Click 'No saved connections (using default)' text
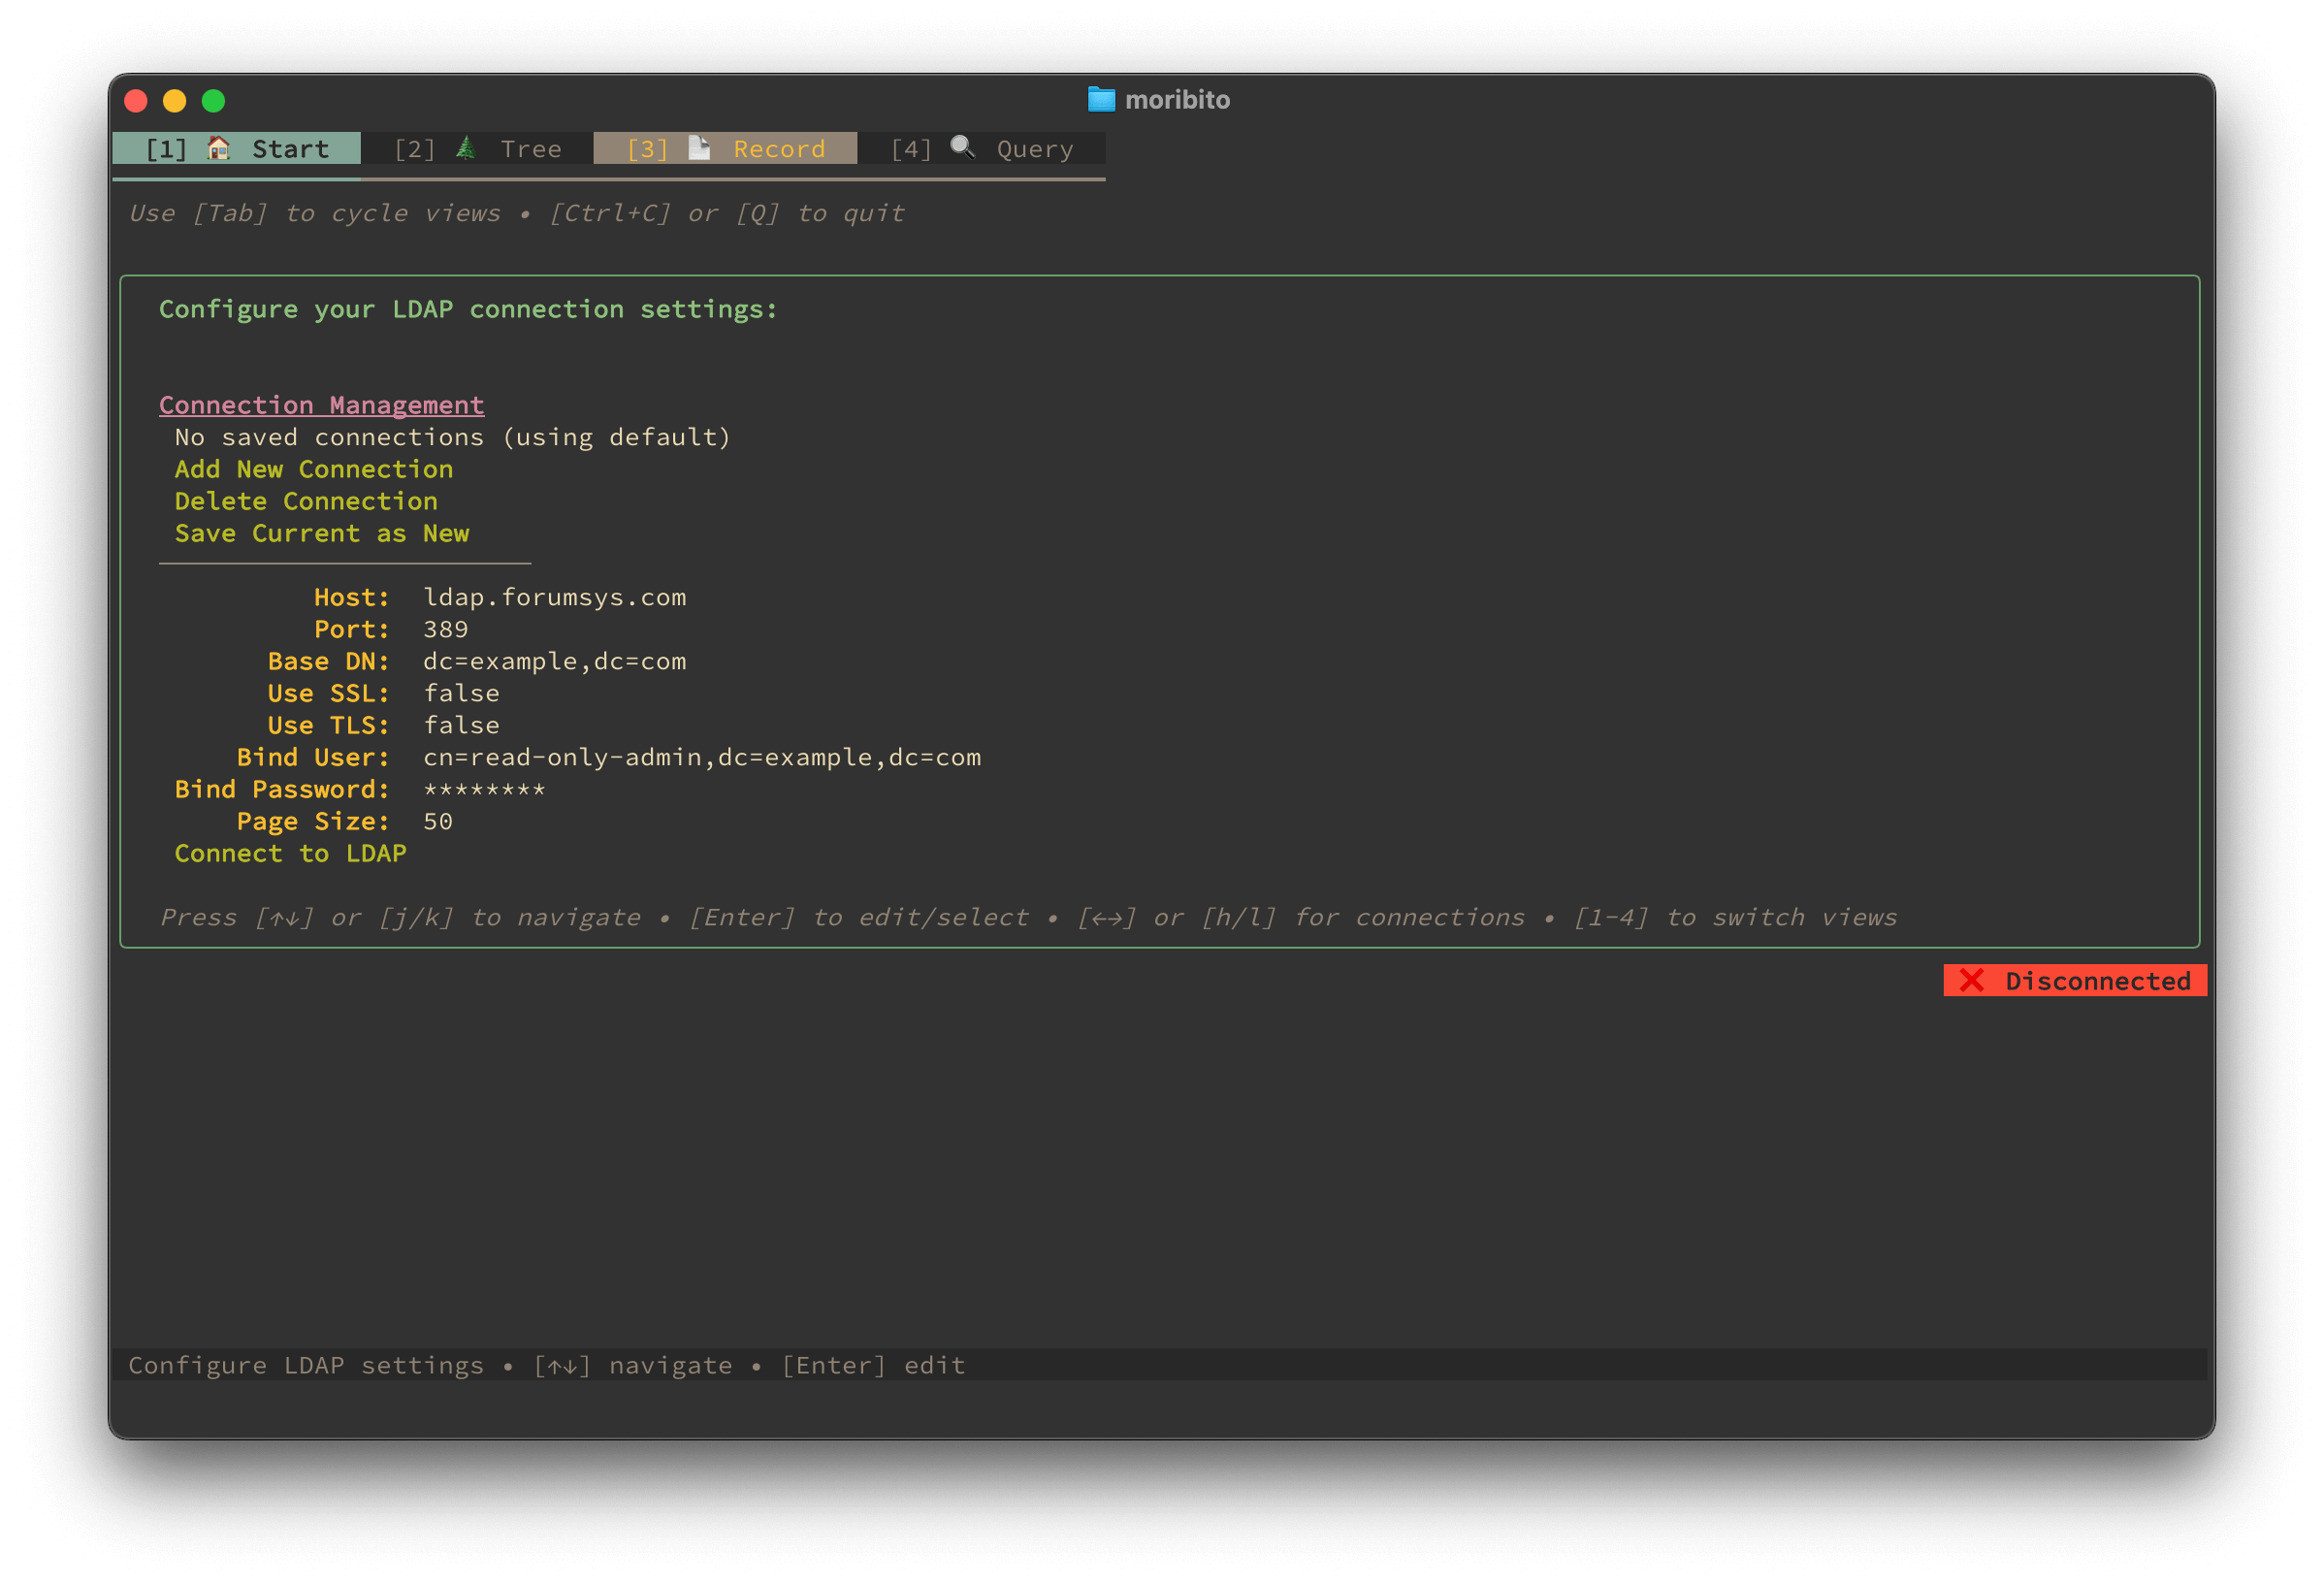Image resolution: width=2324 pixels, height=1583 pixels. pos(453,437)
